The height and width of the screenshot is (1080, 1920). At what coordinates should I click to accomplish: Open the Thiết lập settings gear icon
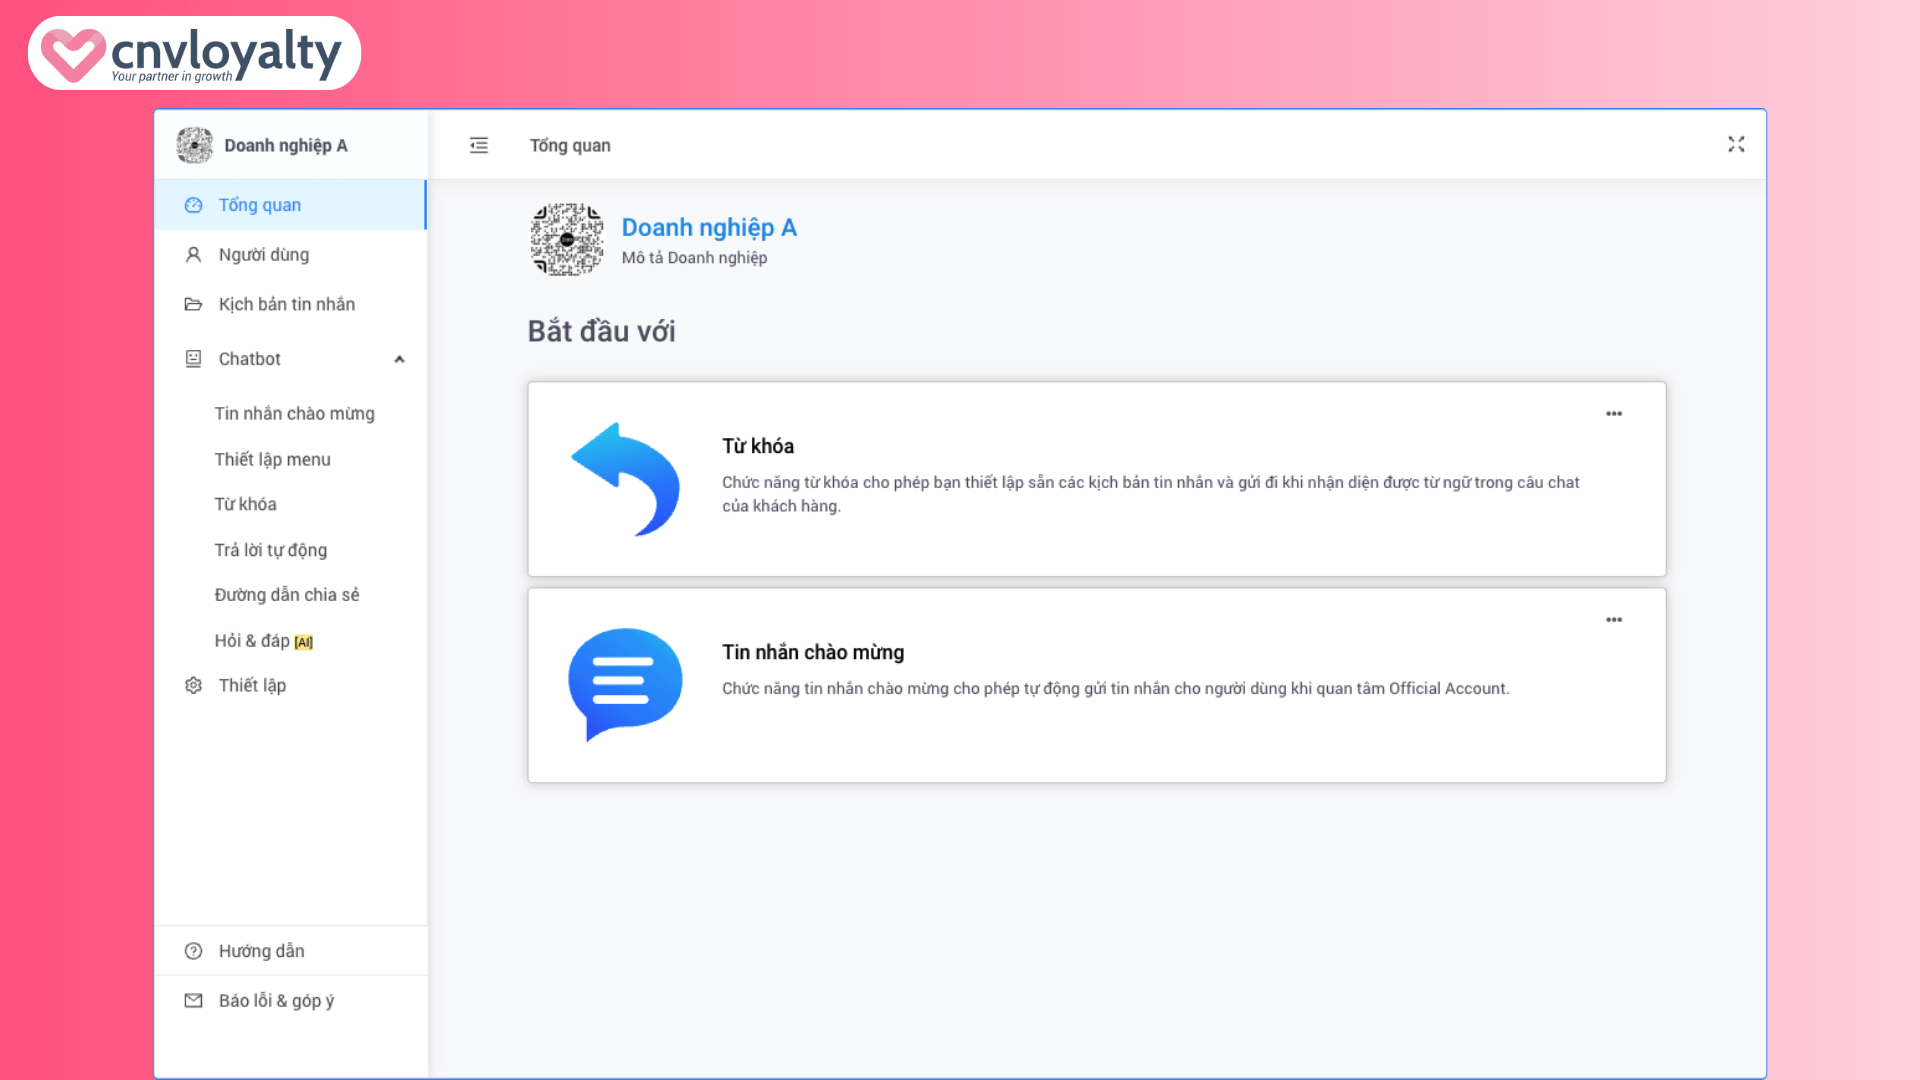coord(193,685)
